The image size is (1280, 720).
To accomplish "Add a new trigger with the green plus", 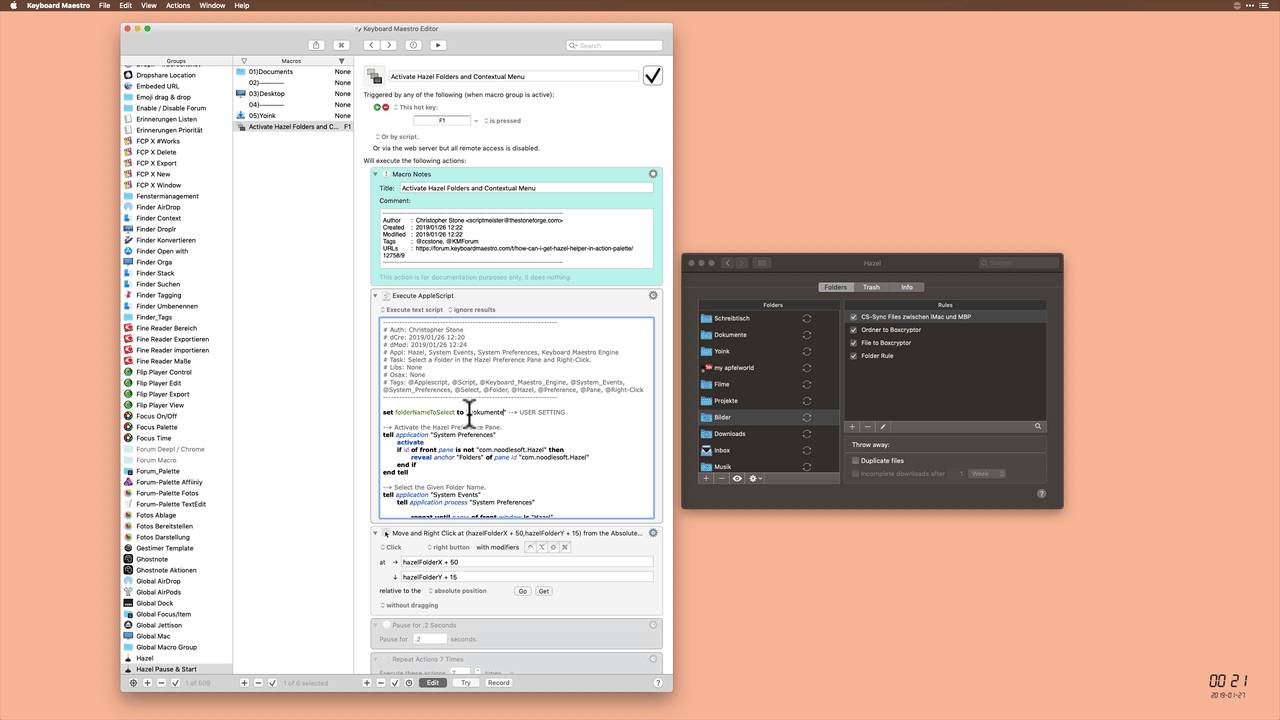I will click(378, 107).
